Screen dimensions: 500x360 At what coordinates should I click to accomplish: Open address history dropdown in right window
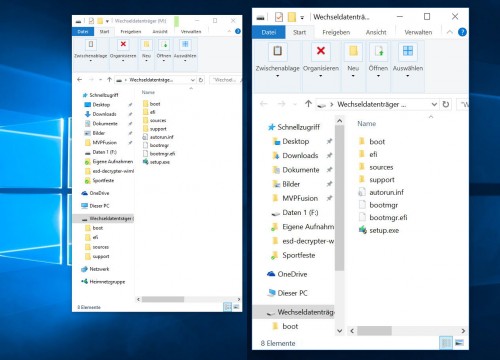434,104
